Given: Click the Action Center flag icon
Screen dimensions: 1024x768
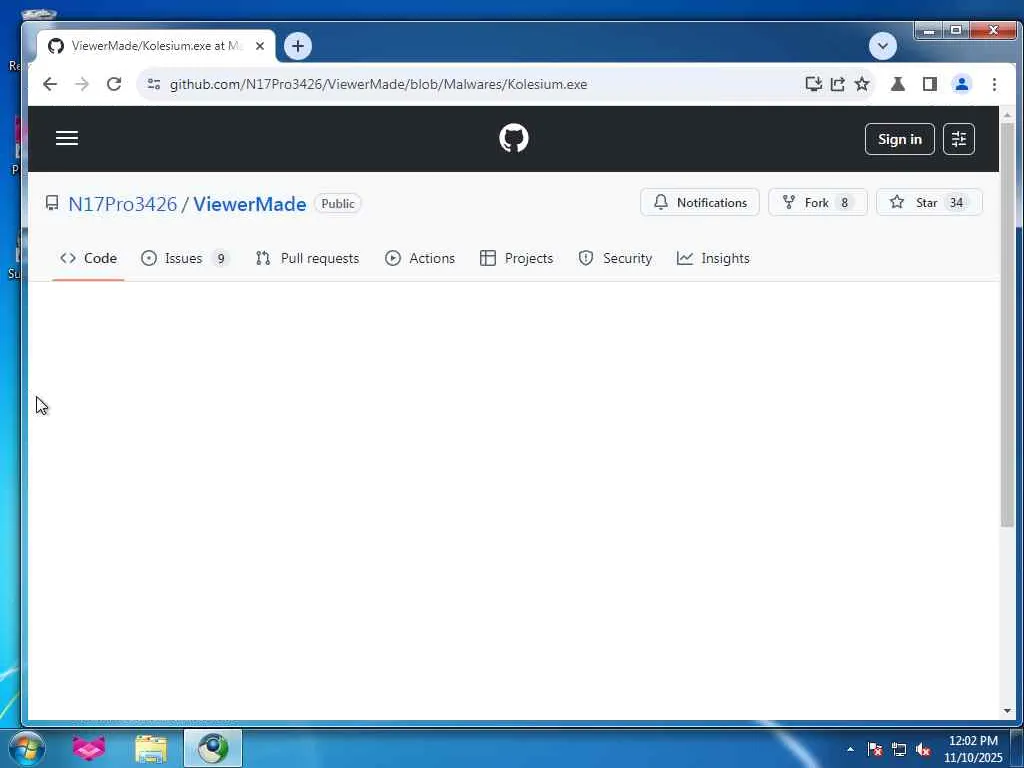Looking at the screenshot, I should (875, 749).
